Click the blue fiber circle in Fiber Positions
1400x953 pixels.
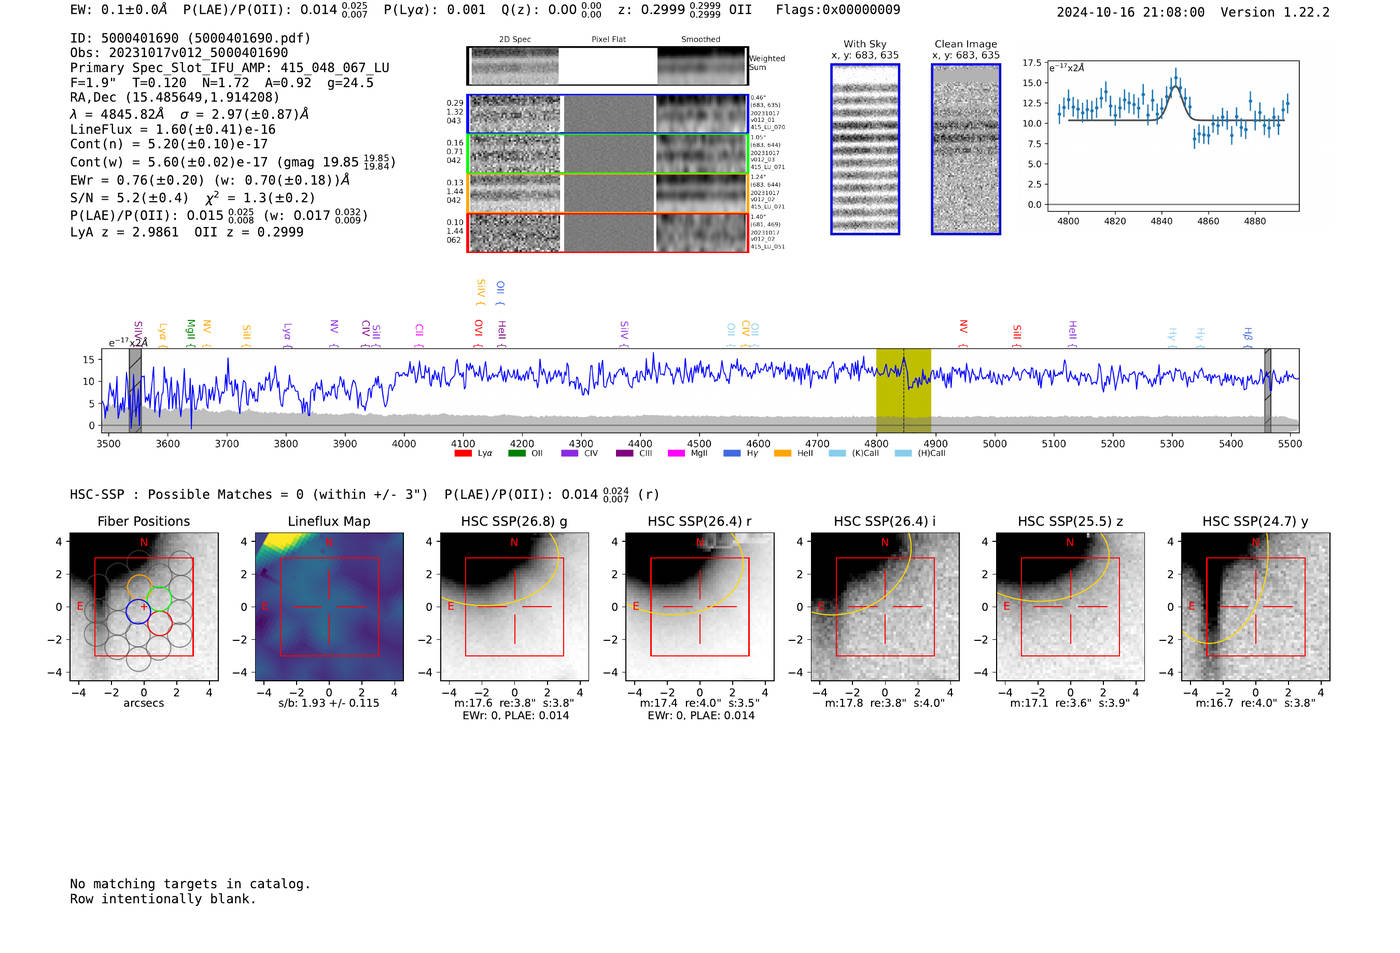(138, 611)
